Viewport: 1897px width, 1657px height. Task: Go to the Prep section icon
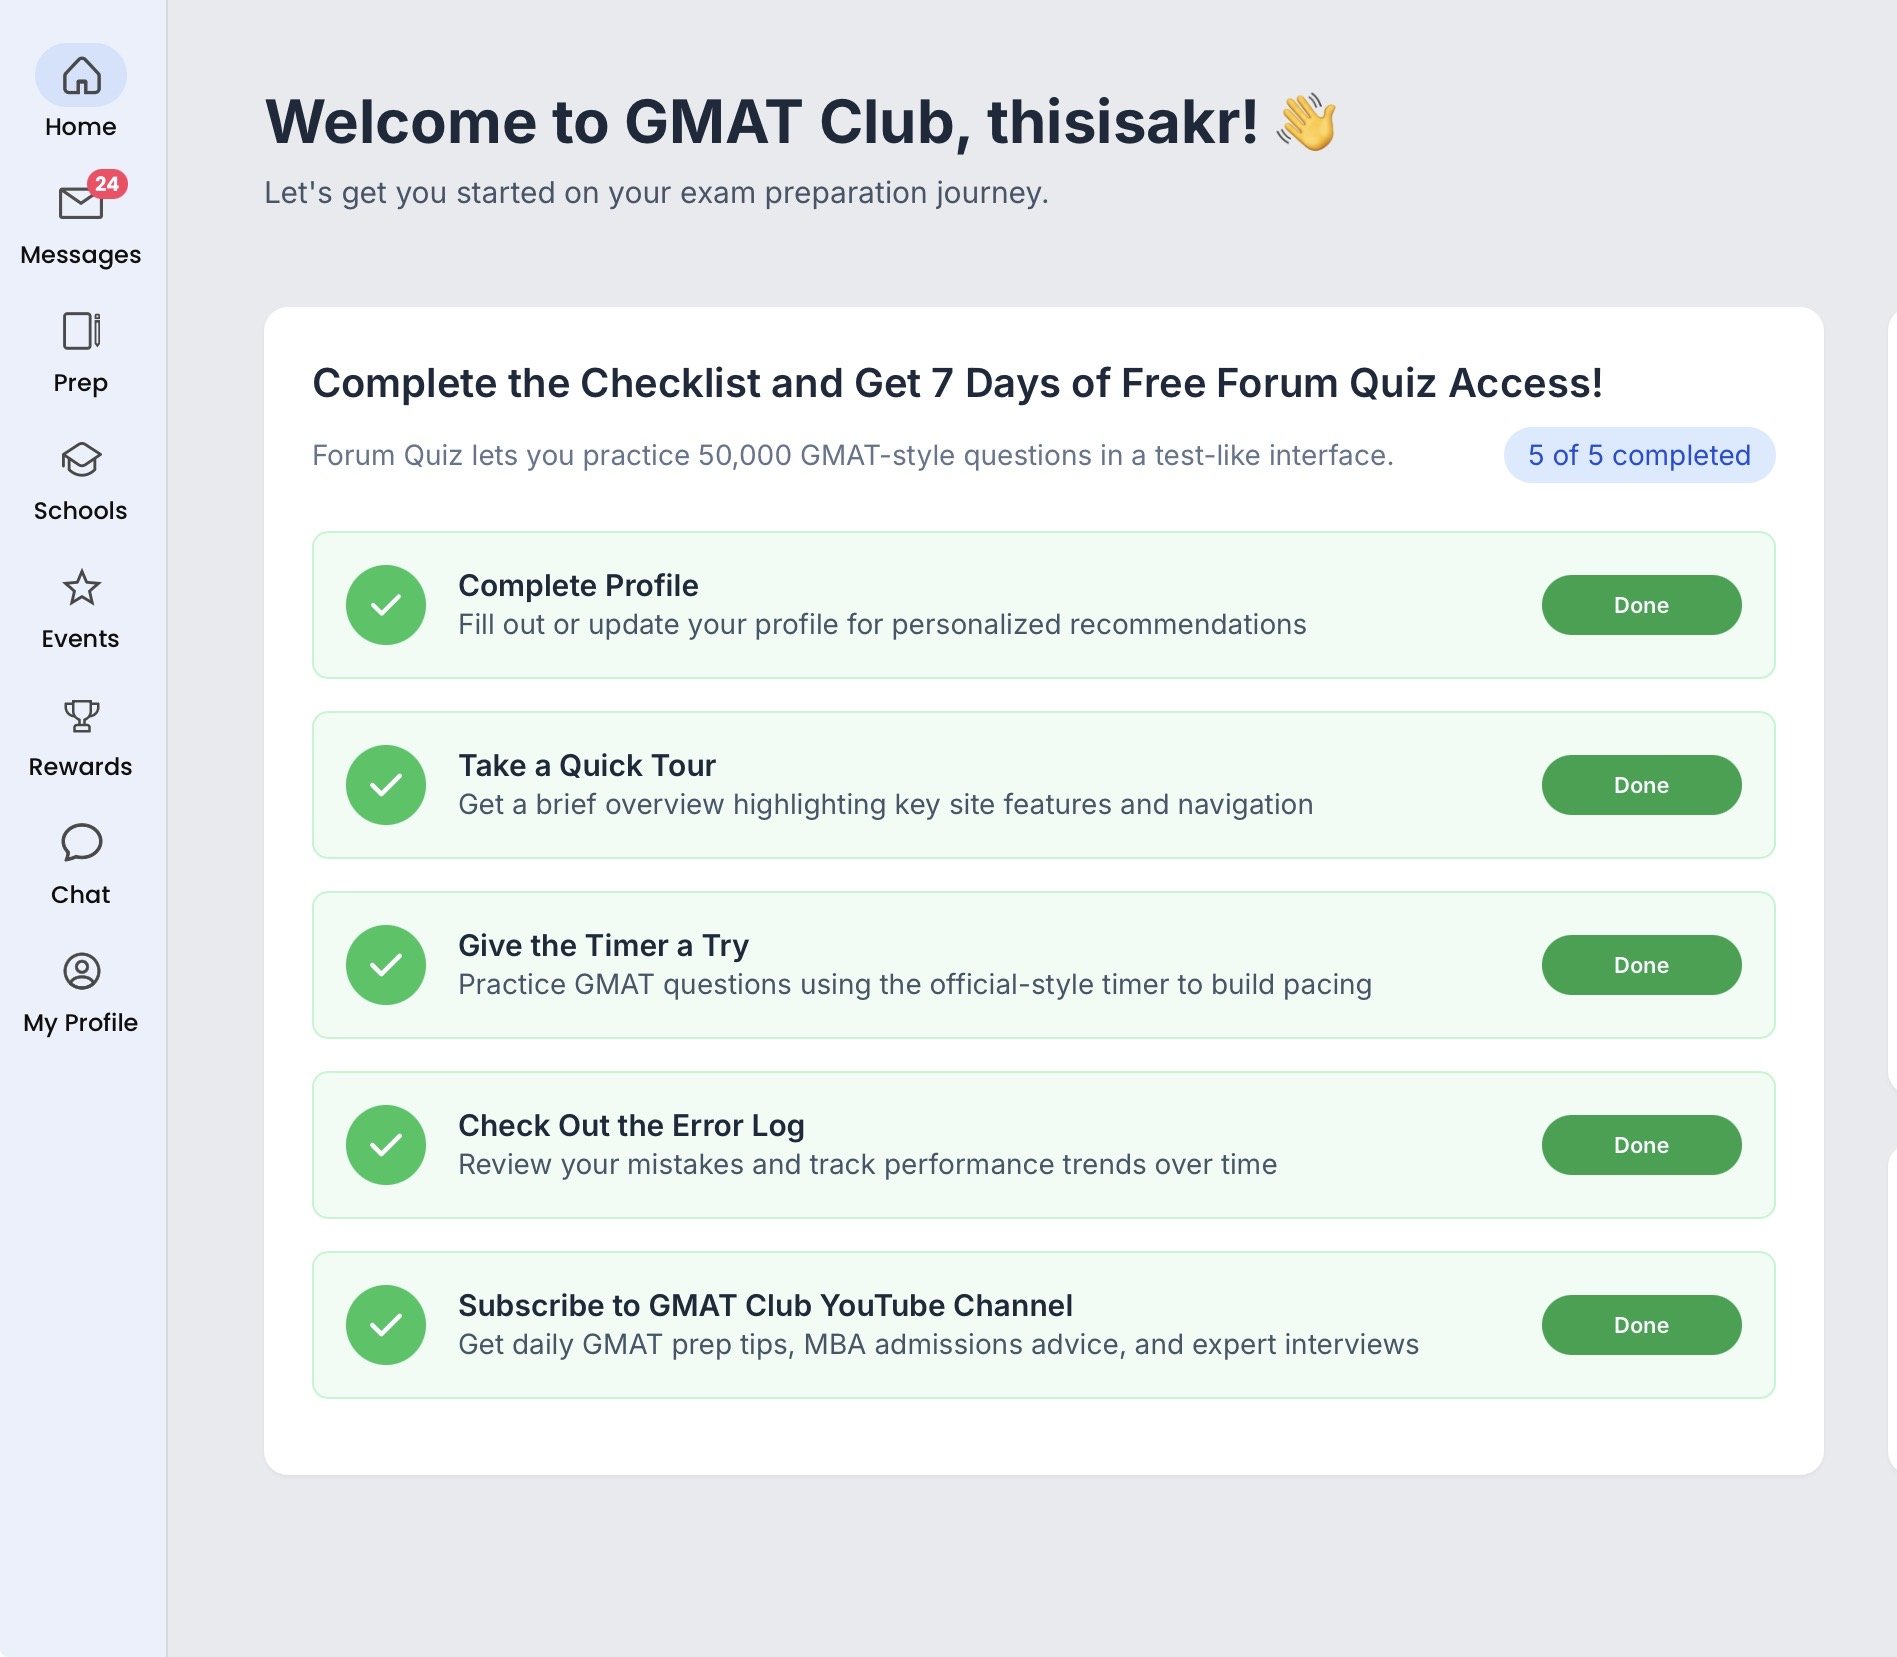[x=81, y=331]
